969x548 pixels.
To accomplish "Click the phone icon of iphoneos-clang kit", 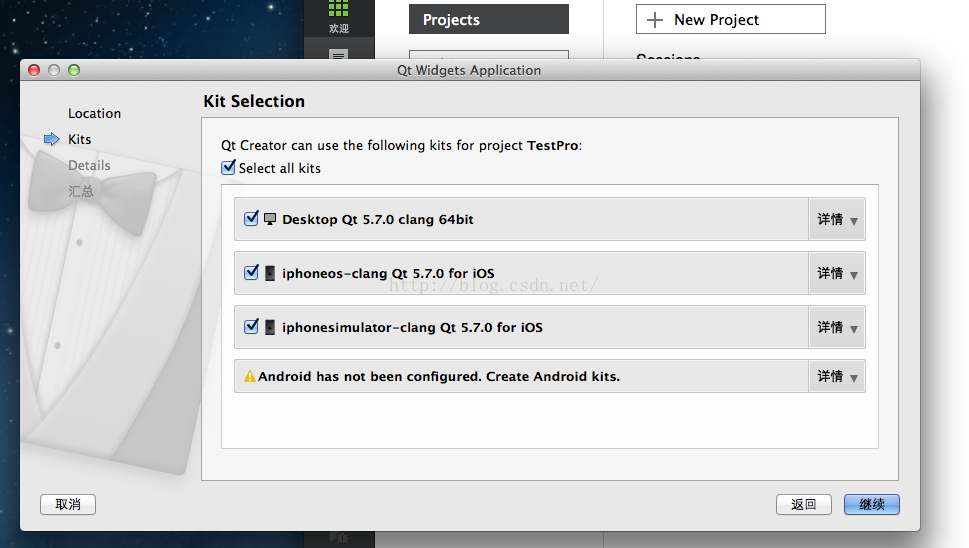I will 270,273.
